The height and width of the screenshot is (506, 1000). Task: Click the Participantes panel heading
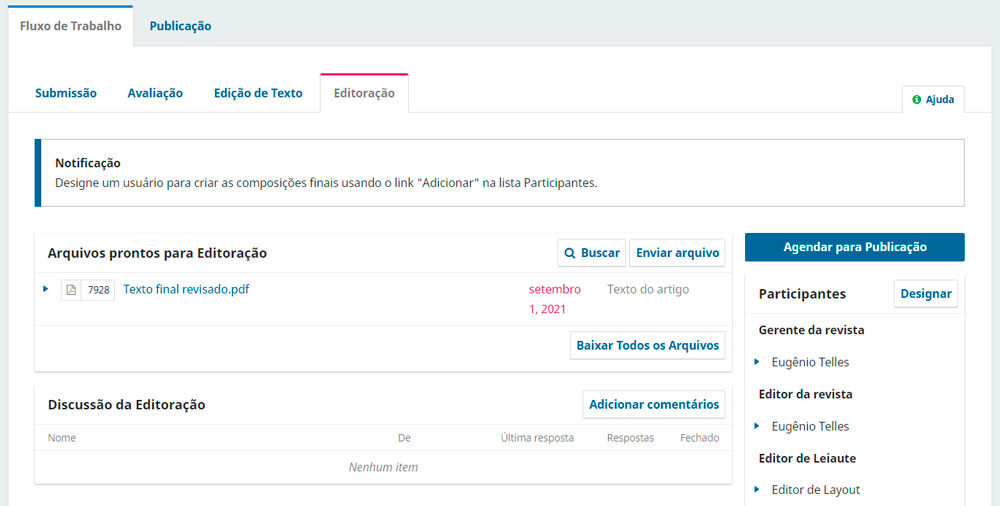coord(802,294)
